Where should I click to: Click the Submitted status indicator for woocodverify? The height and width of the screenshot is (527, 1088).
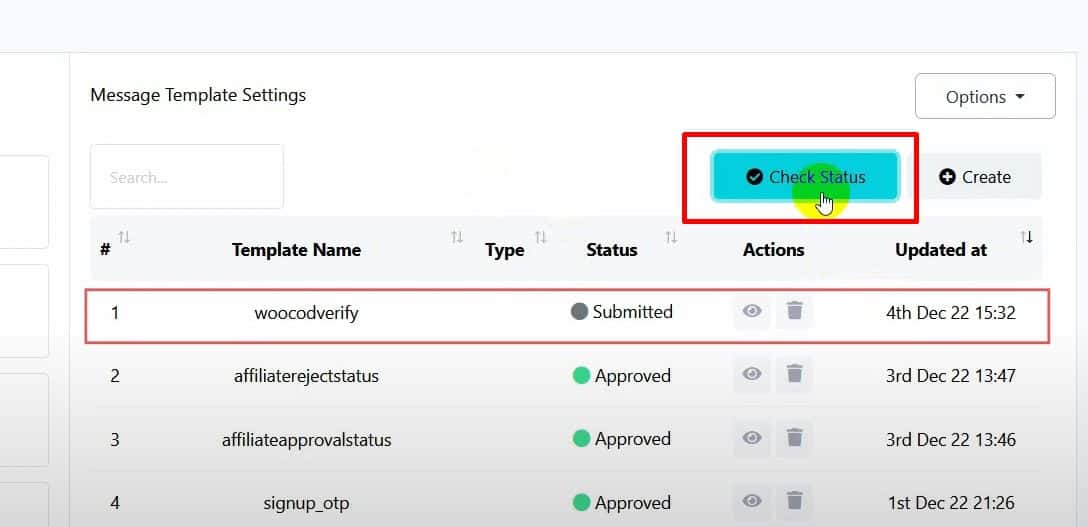pyautogui.click(x=621, y=312)
